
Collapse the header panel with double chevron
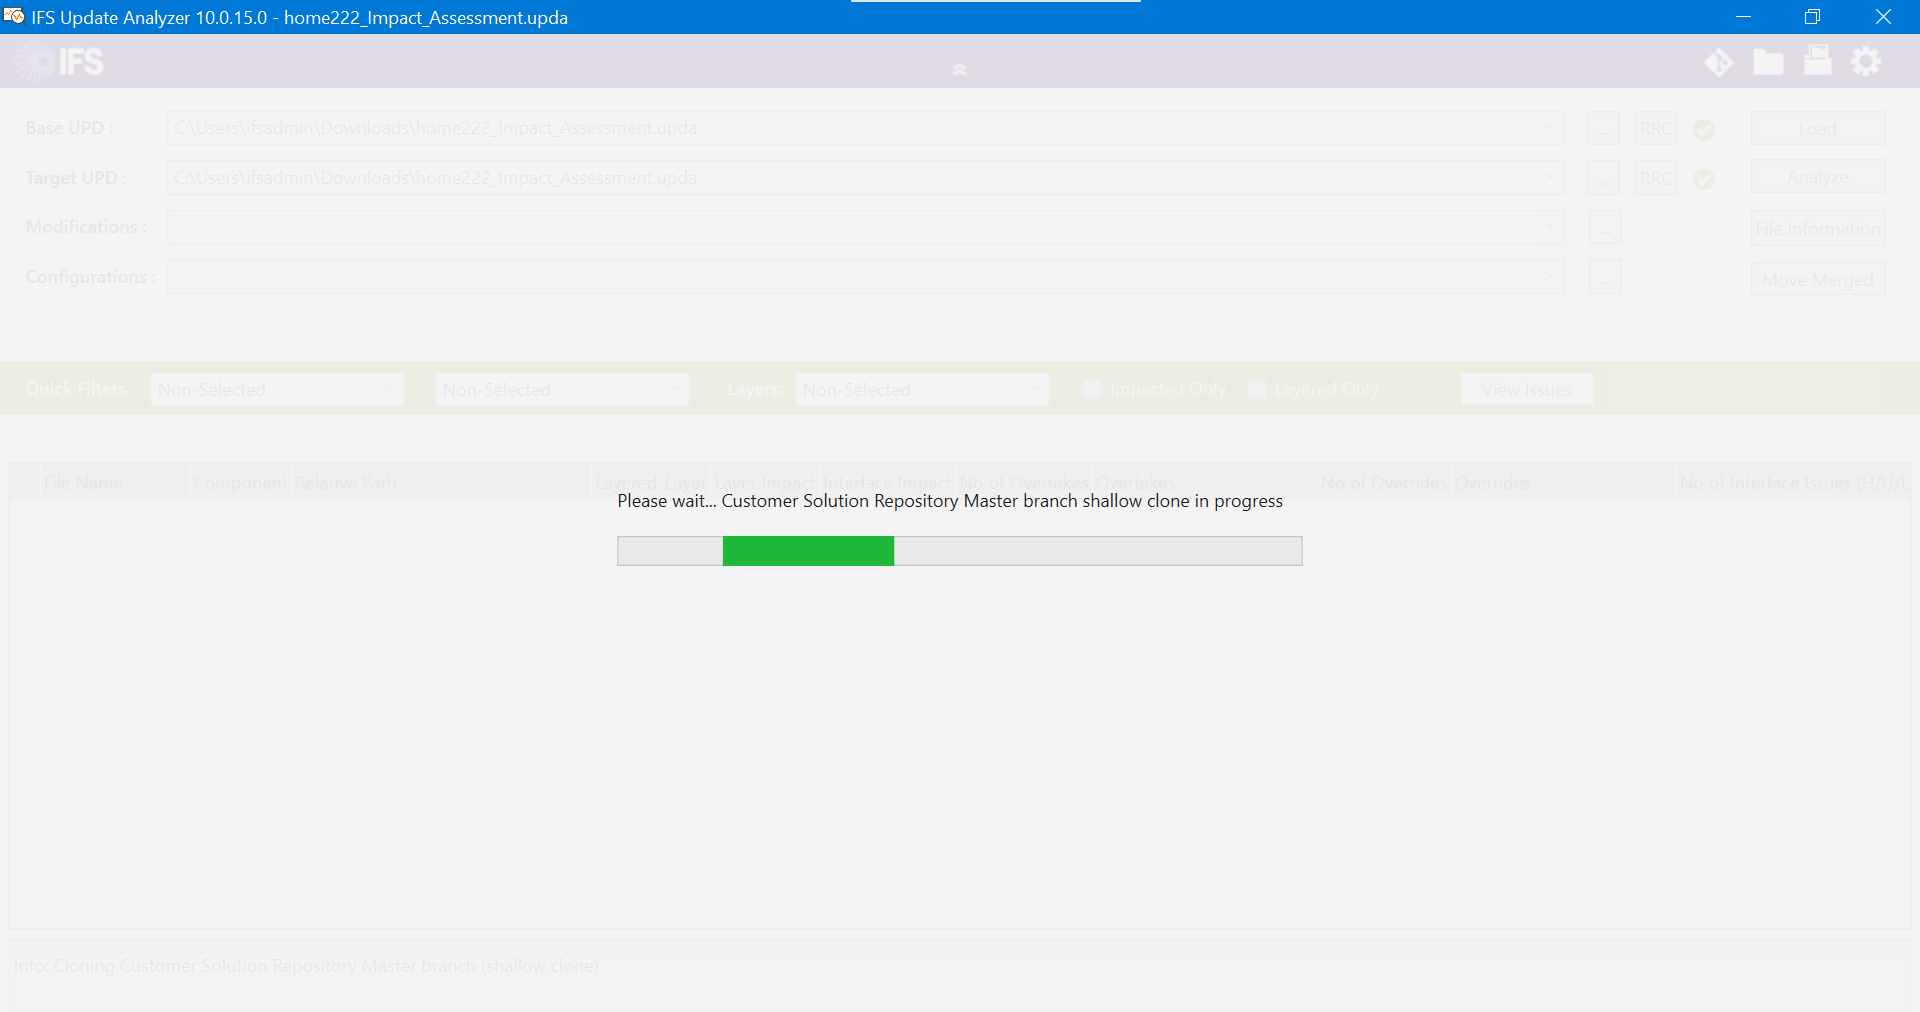[x=959, y=69]
